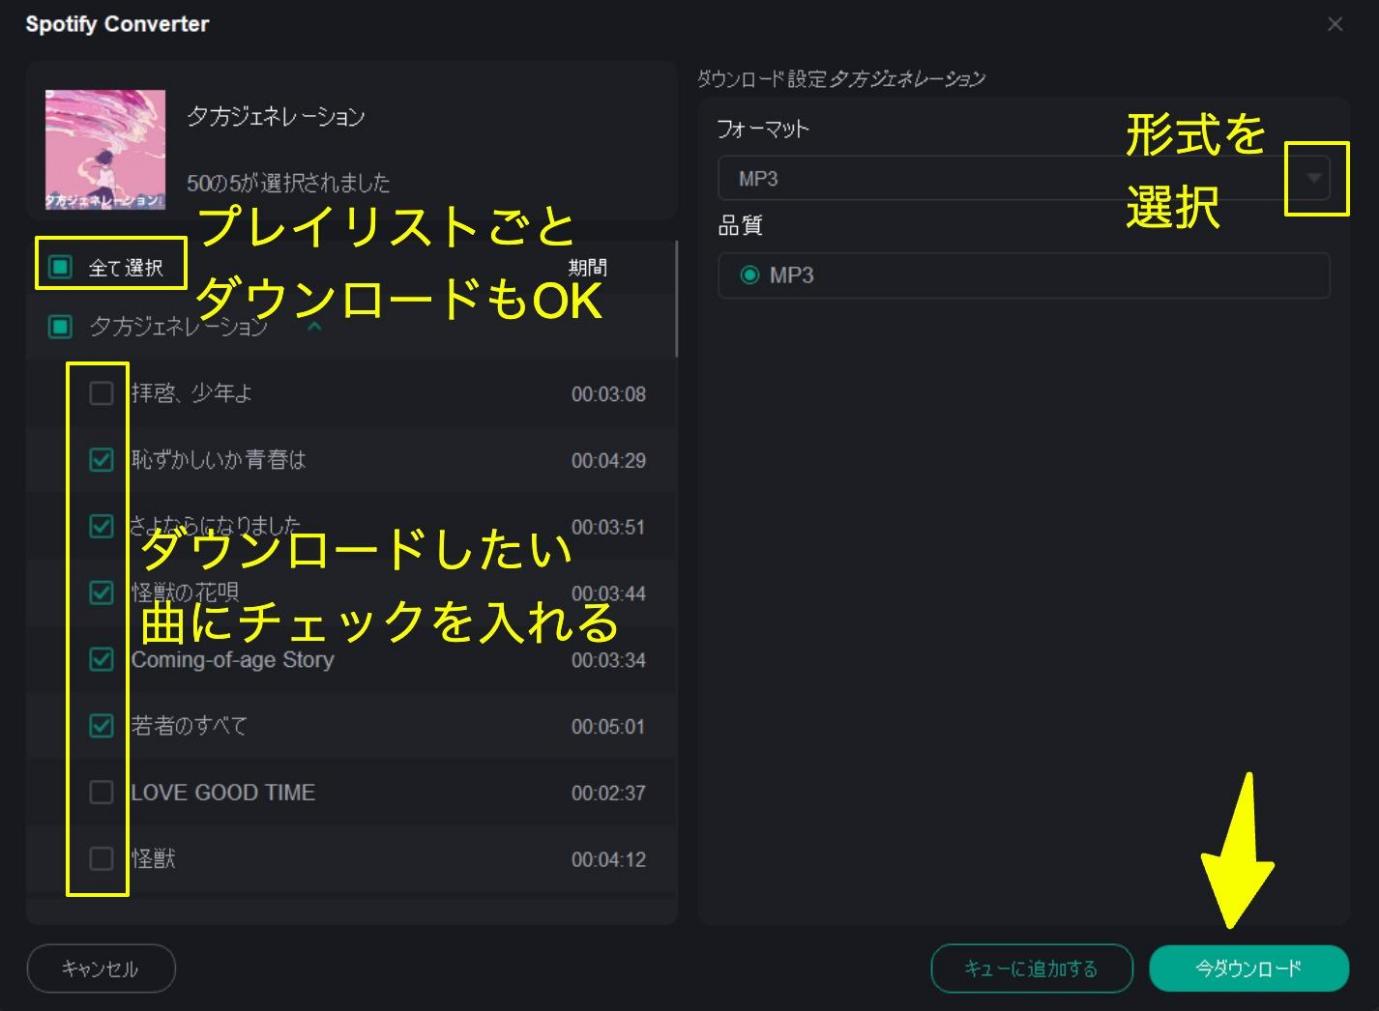Uncheck the Coming-of-age Story checkbox
Image resolution: width=1379 pixels, height=1011 pixels.
pyautogui.click(x=101, y=659)
